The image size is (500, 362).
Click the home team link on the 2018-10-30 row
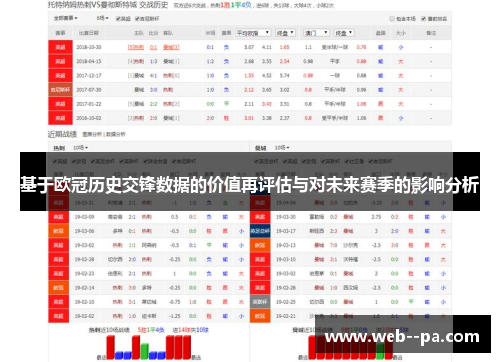[x=136, y=47]
